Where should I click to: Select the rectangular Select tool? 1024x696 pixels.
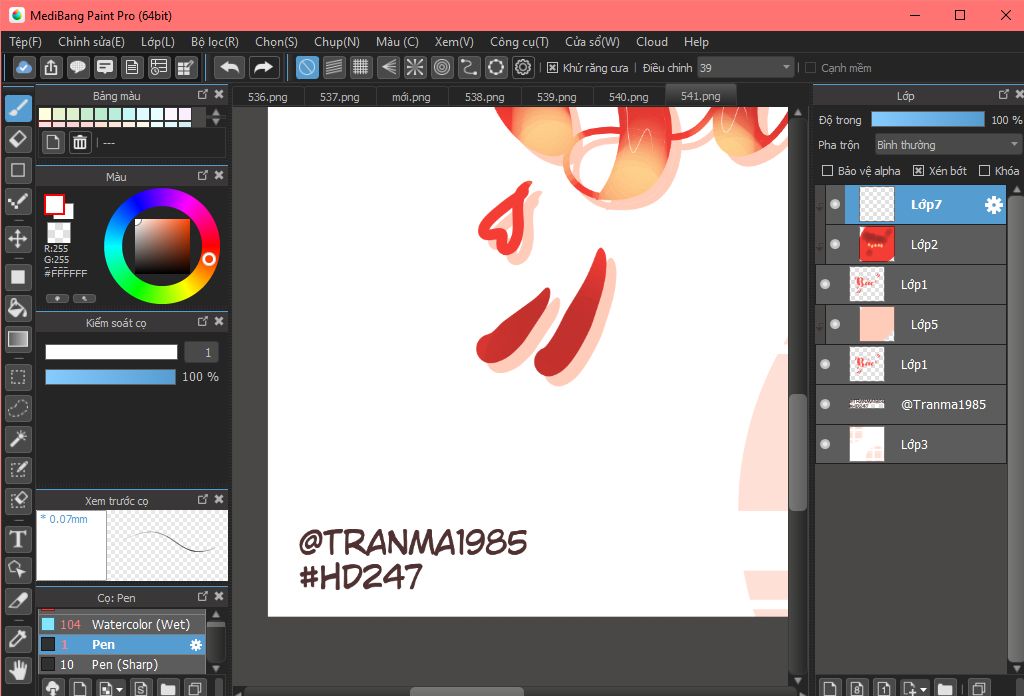tap(18, 377)
